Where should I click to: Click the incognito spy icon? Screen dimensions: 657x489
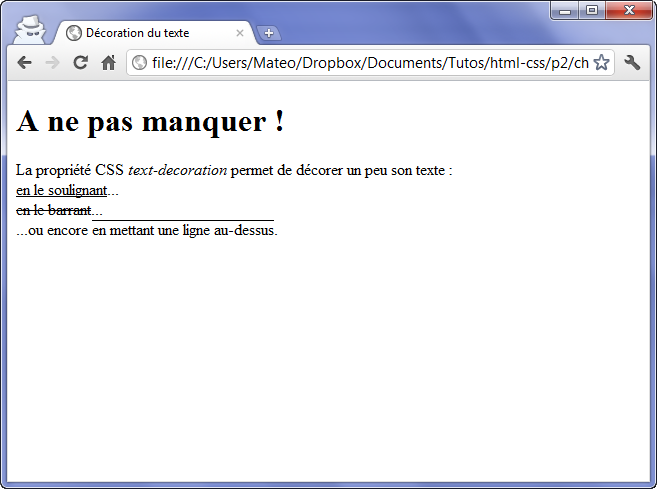coord(30,28)
